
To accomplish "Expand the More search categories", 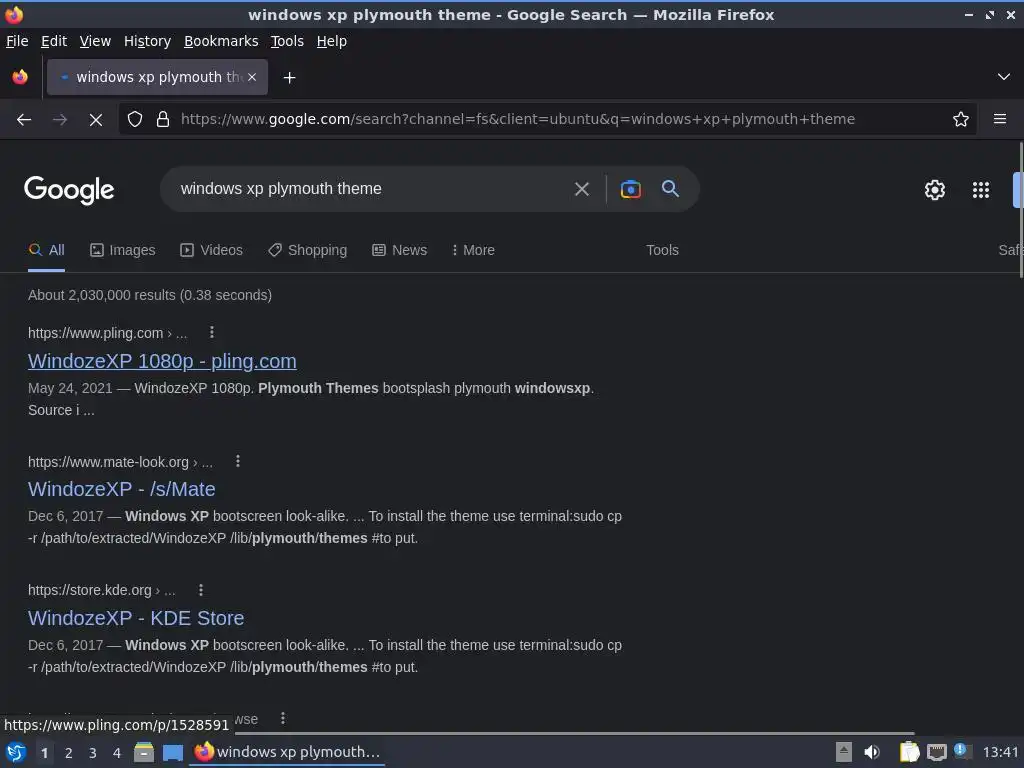I will [473, 250].
